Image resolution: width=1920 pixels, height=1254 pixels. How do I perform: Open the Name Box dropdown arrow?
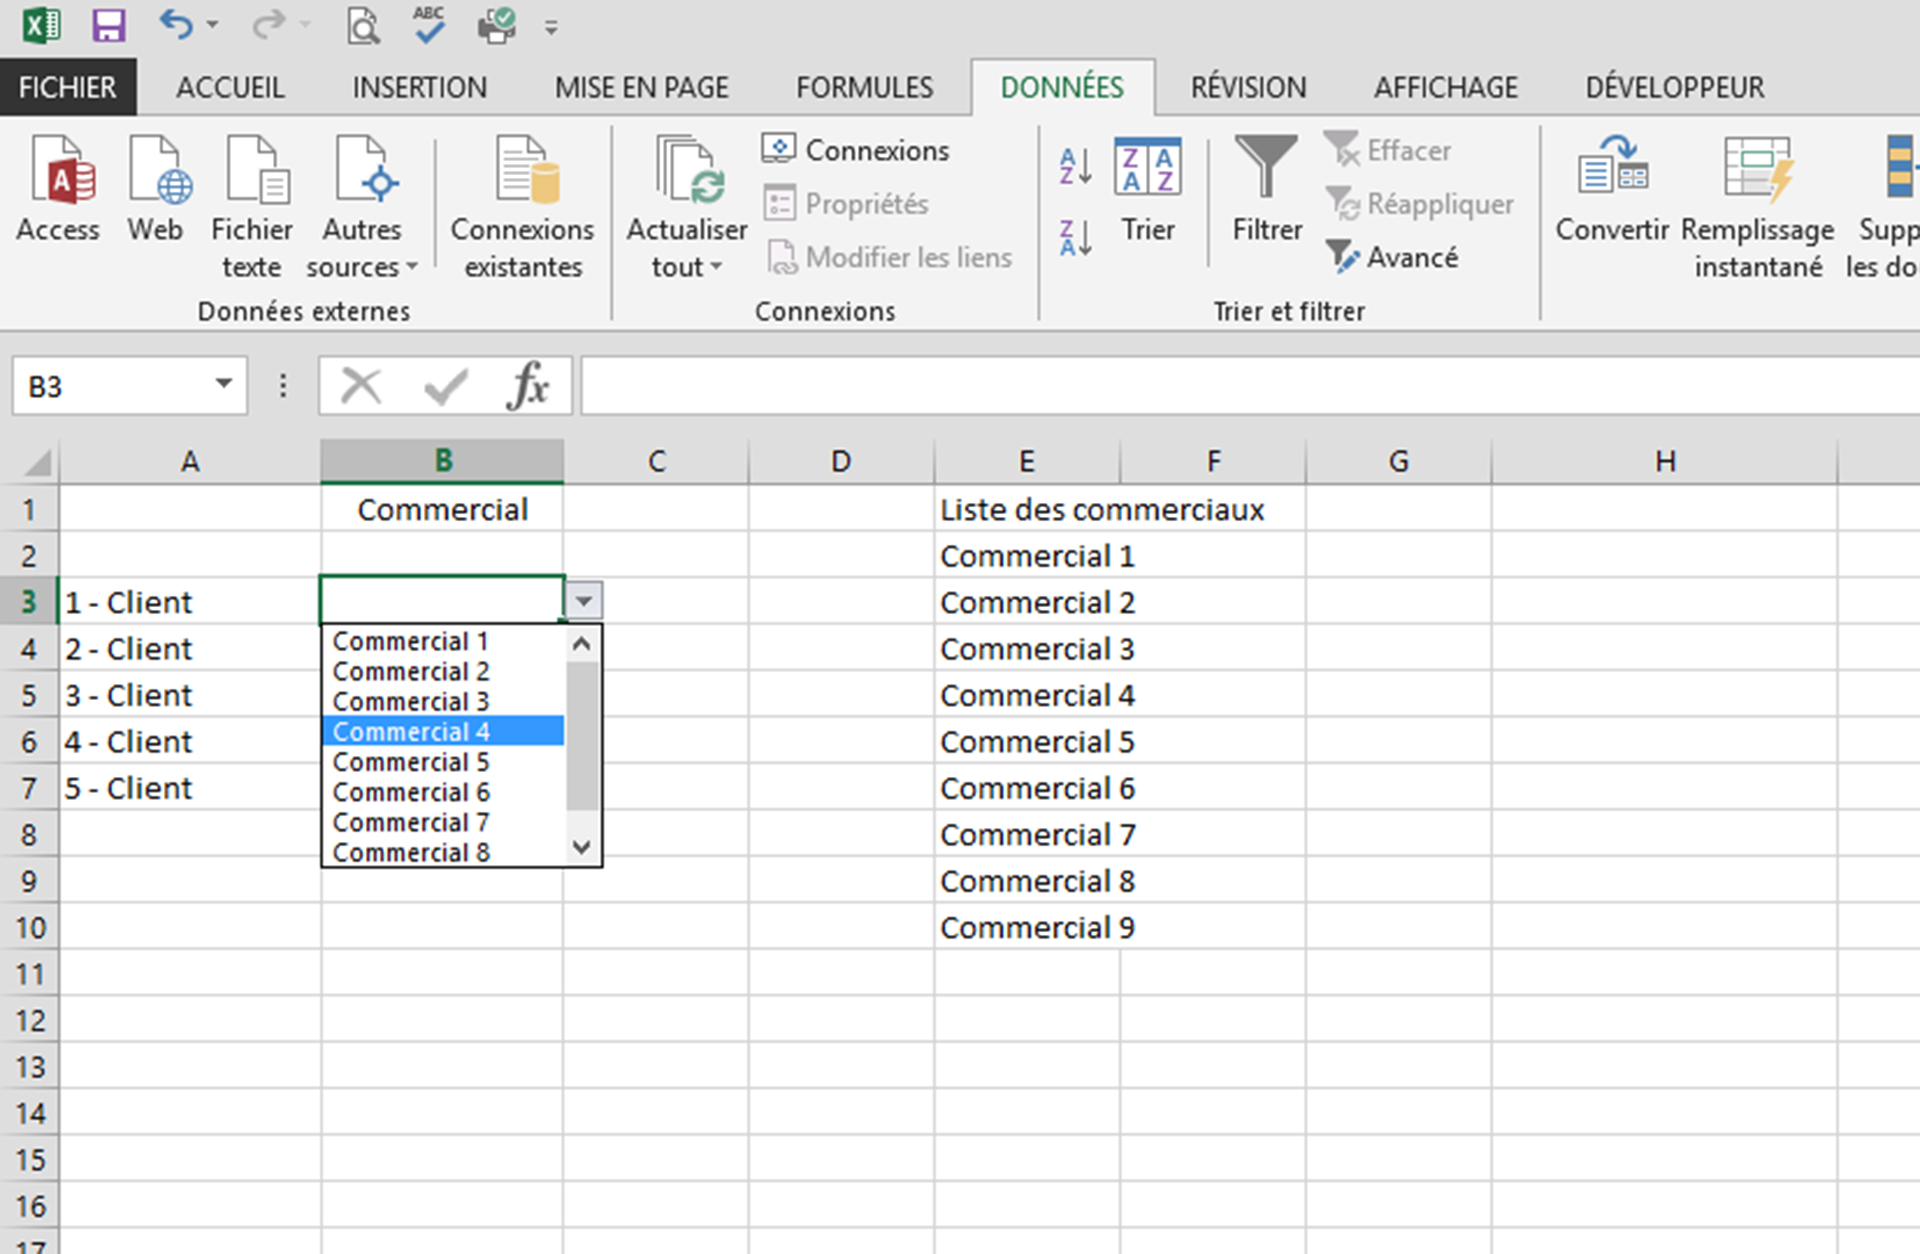tap(224, 384)
